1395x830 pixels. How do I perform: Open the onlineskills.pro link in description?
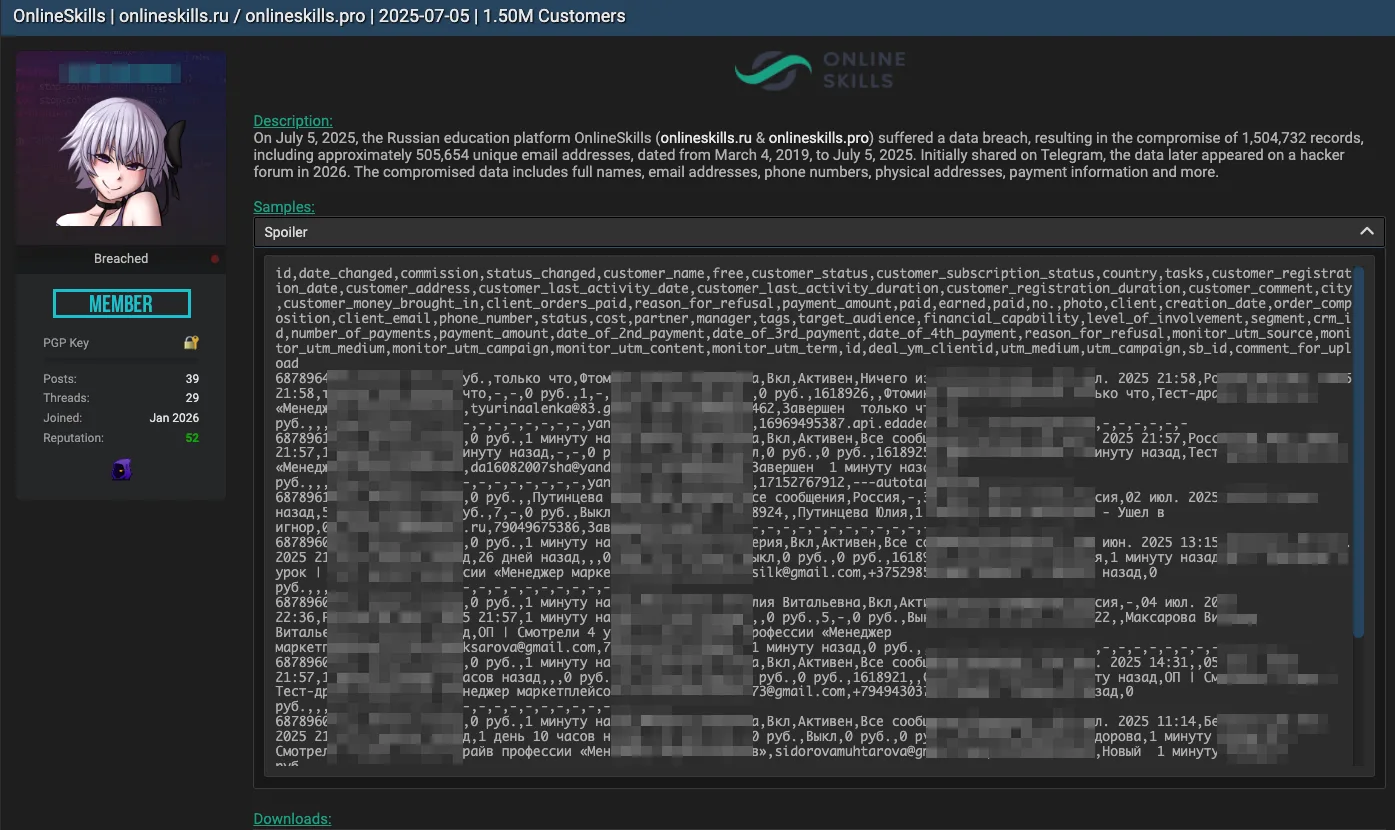click(x=819, y=137)
